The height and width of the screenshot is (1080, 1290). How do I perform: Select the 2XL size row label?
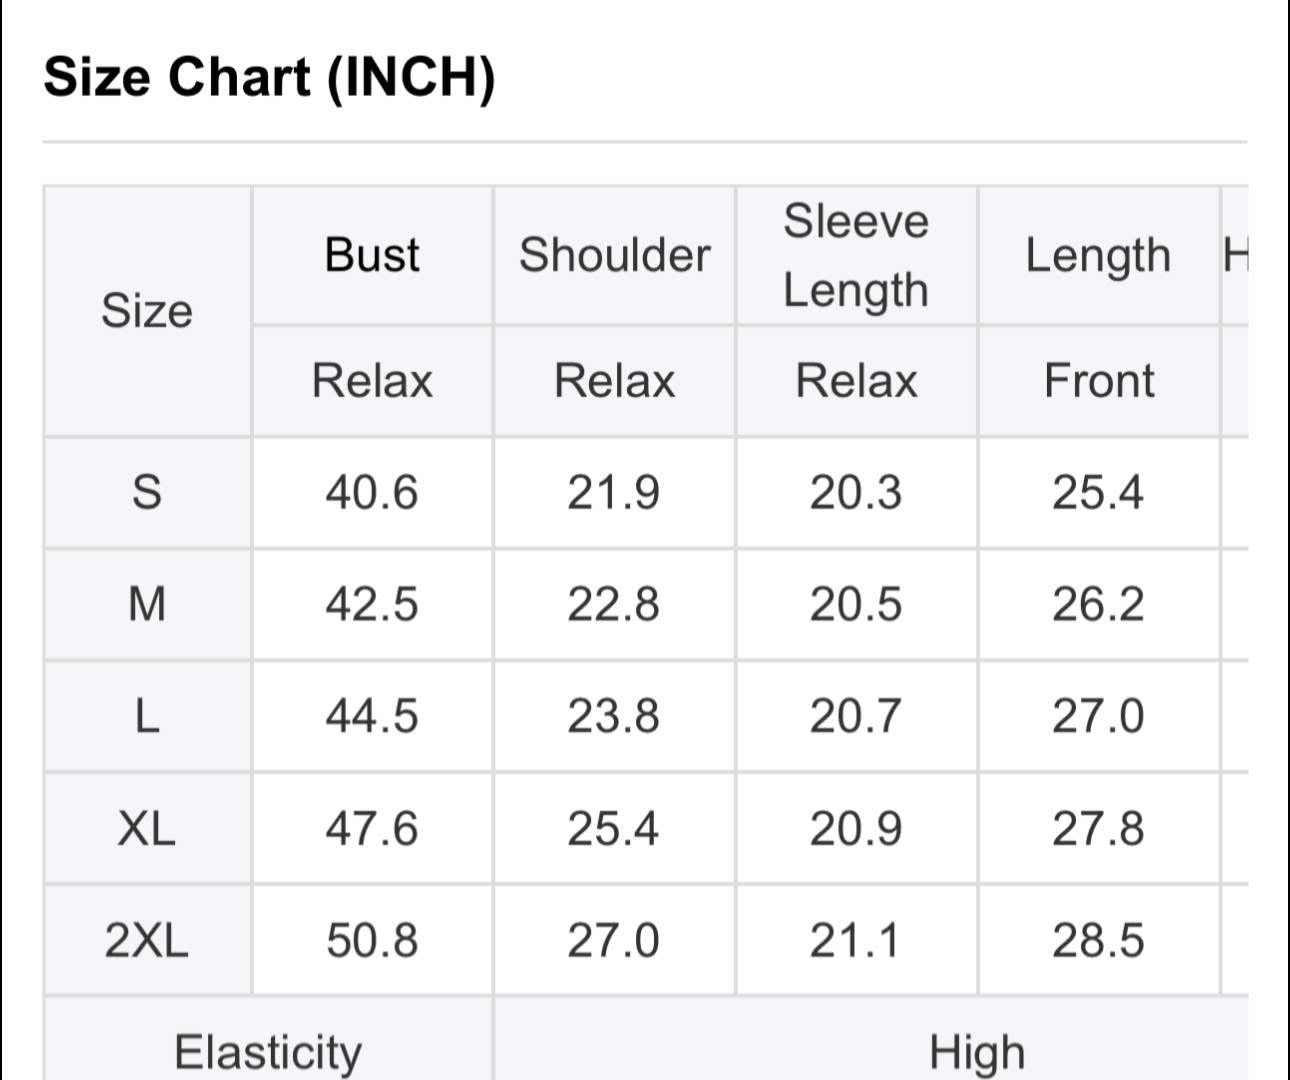pos(147,940)
